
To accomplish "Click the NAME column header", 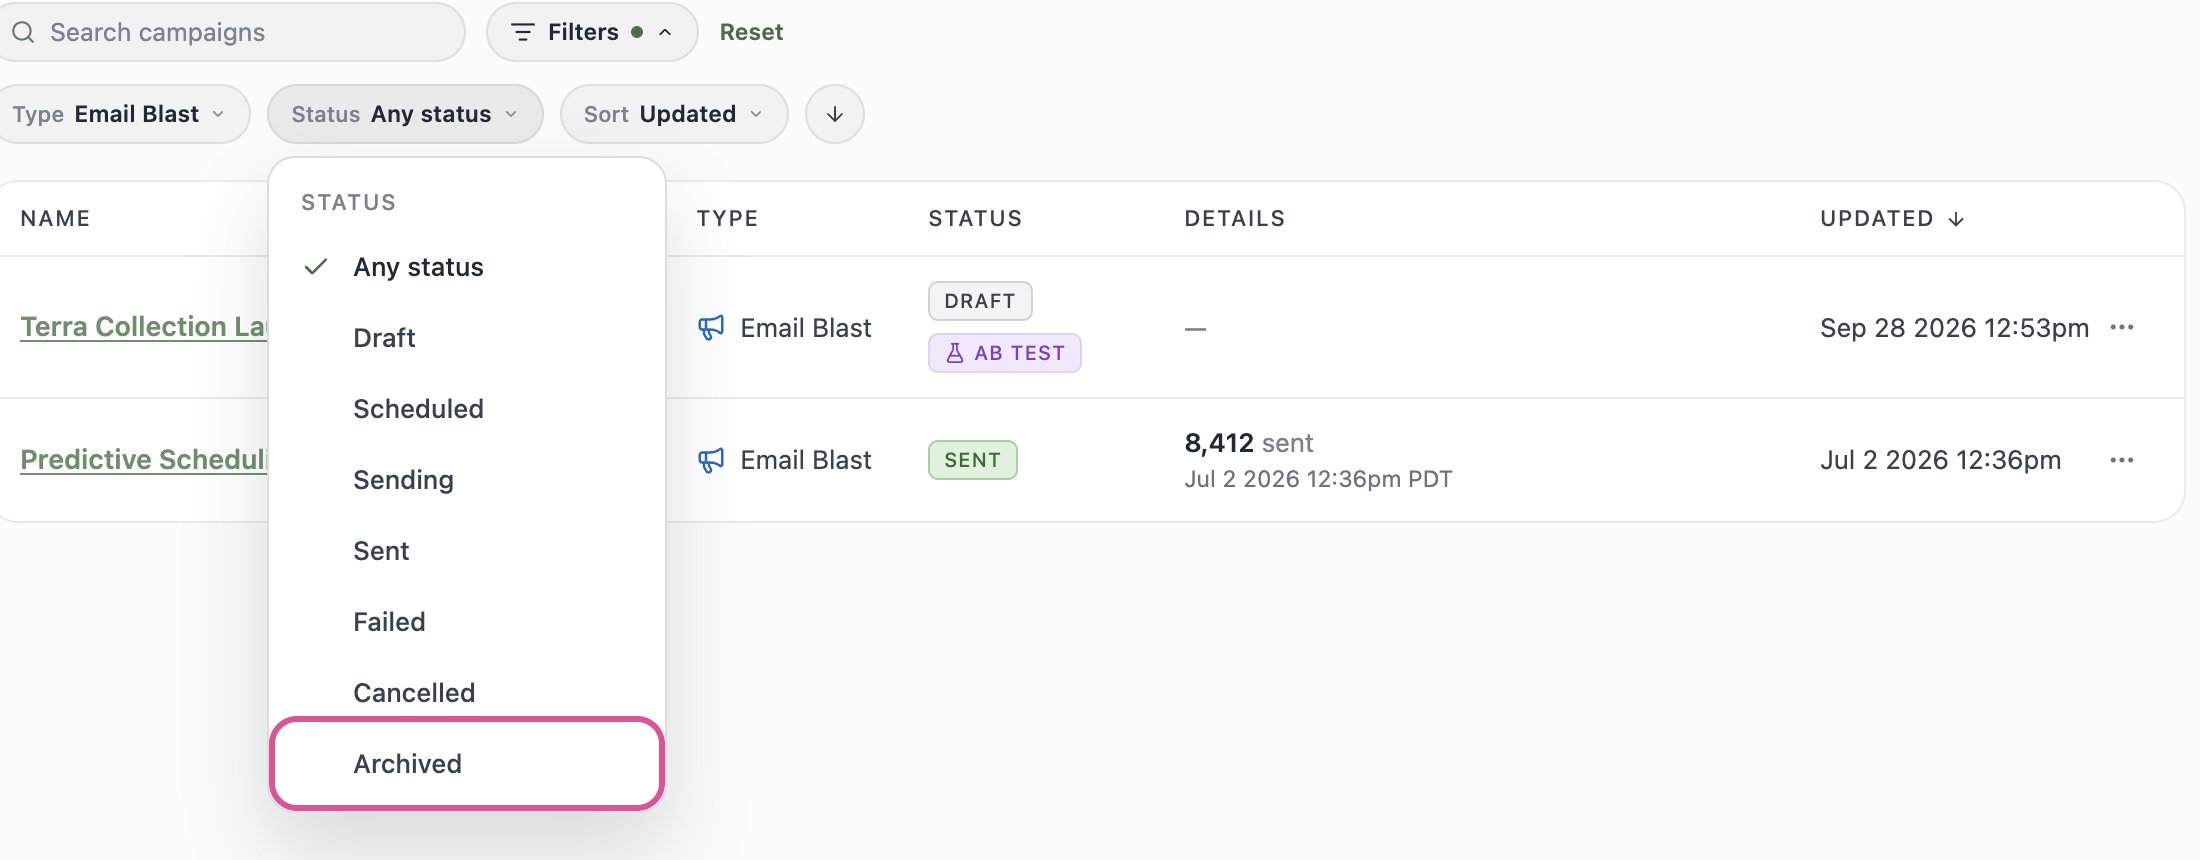I will tap(55, 219).
